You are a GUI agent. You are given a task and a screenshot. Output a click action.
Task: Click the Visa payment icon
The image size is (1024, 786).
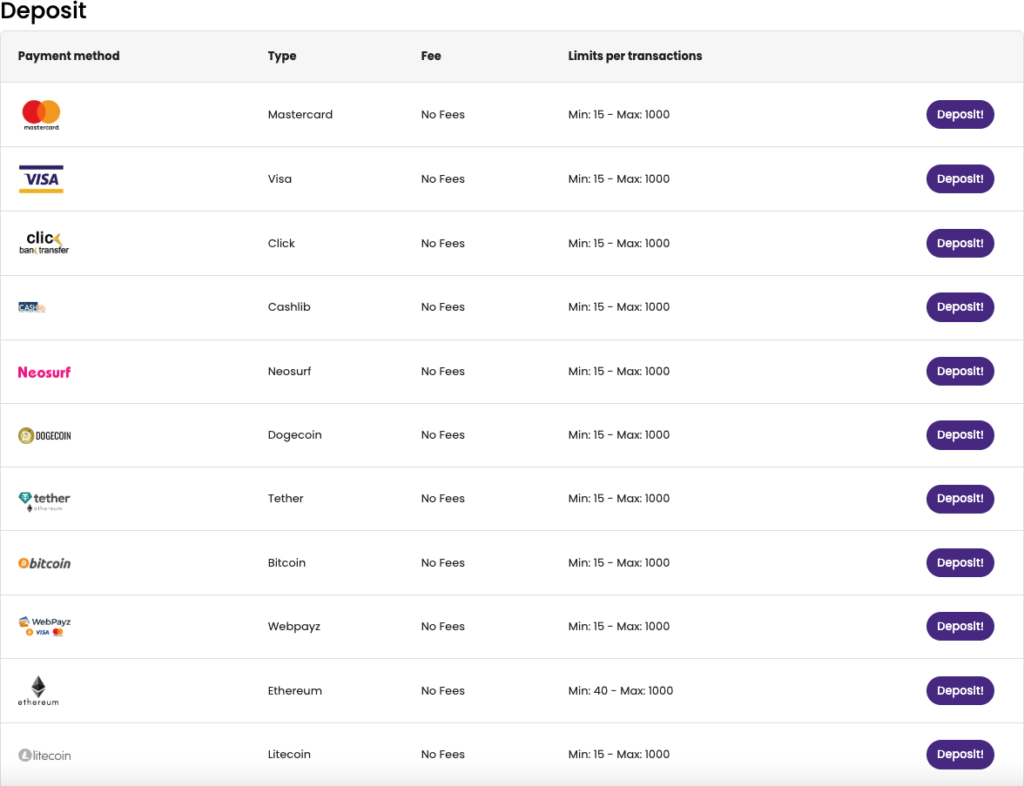(x=40, y=179)
